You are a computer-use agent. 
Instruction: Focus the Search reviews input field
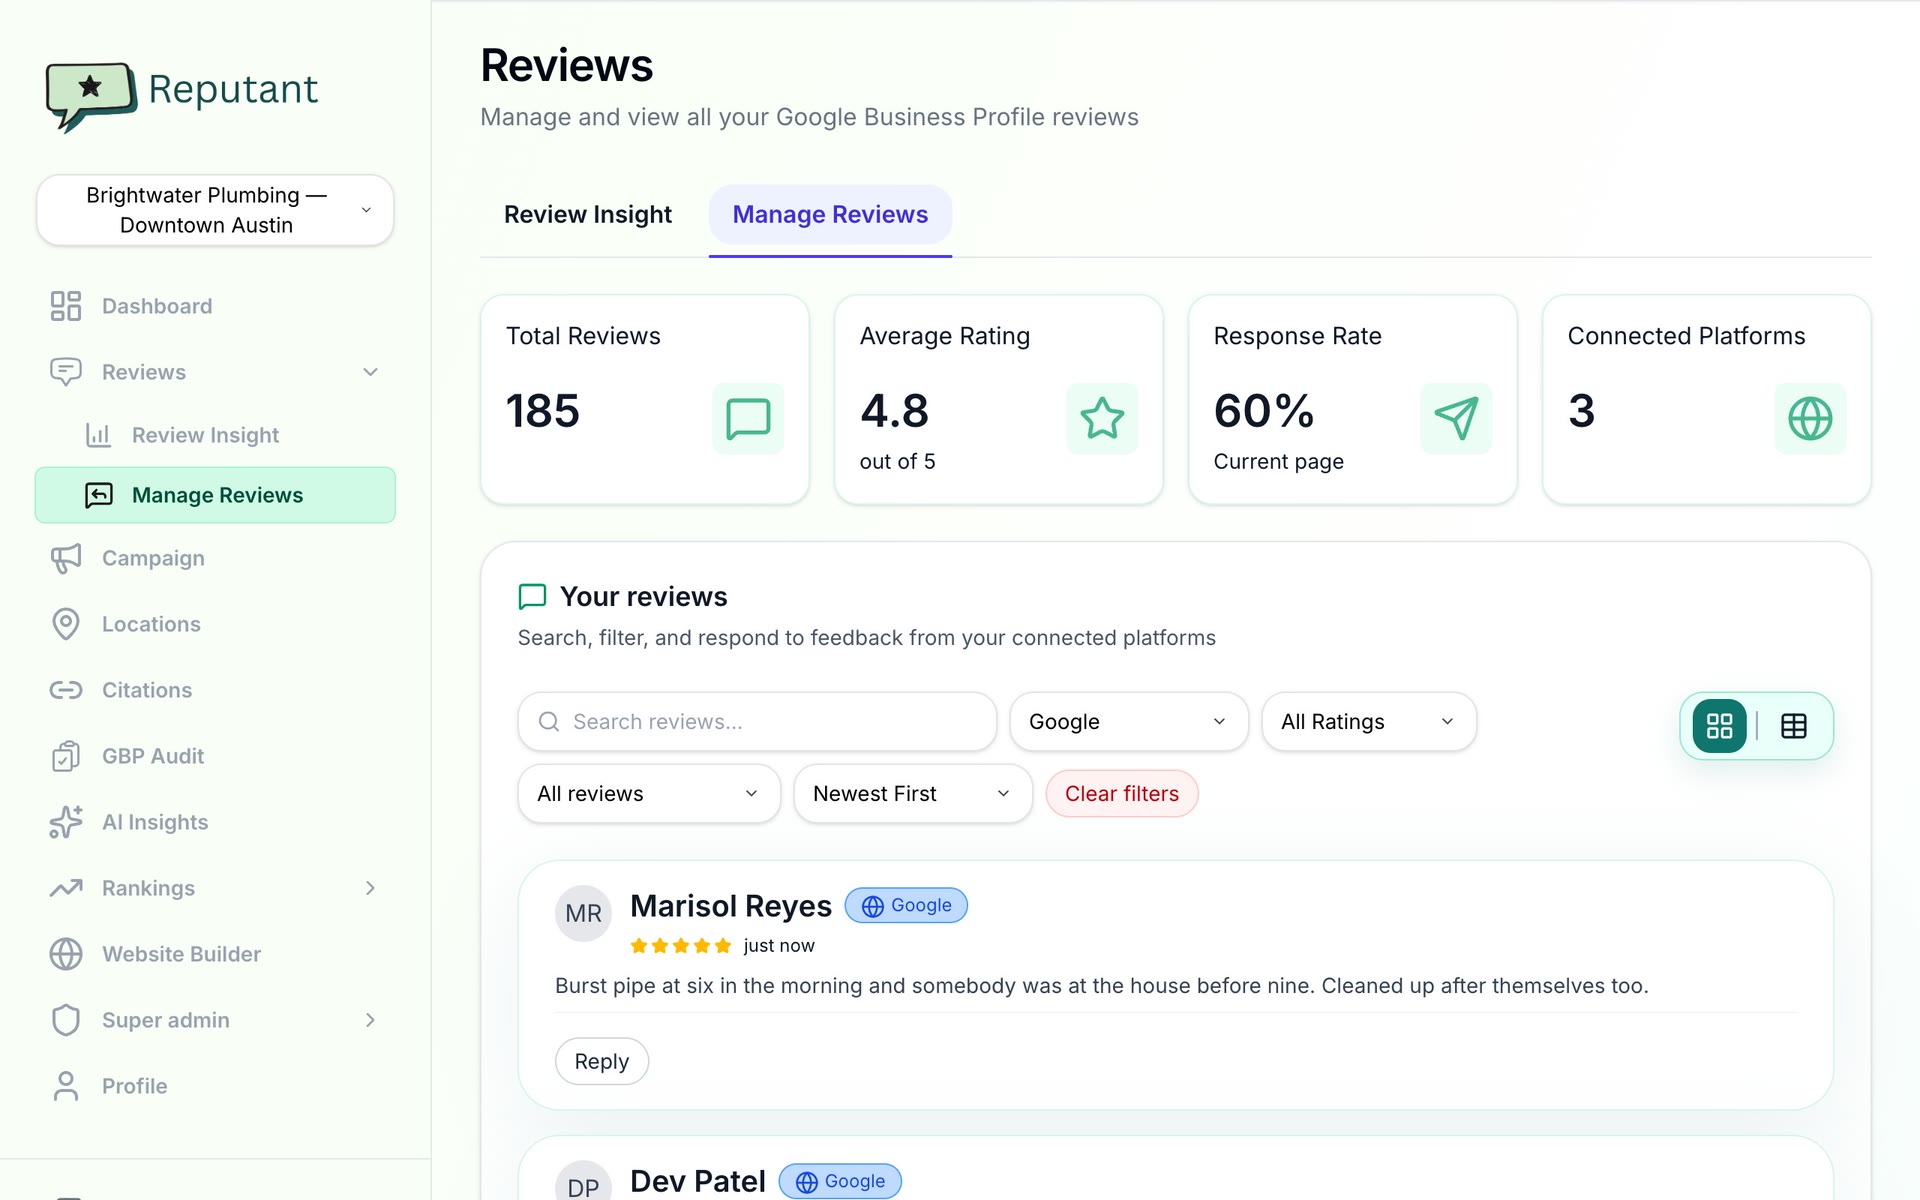point(757,722)
